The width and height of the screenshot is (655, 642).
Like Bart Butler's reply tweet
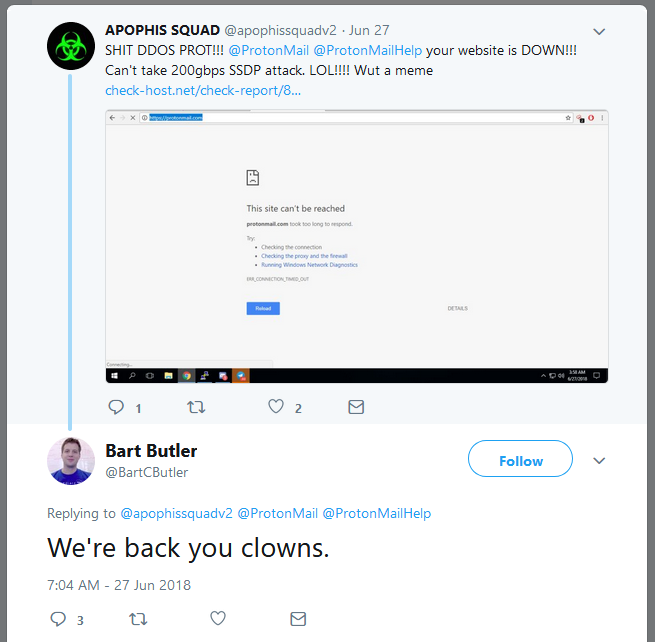(x=217, y=619)
